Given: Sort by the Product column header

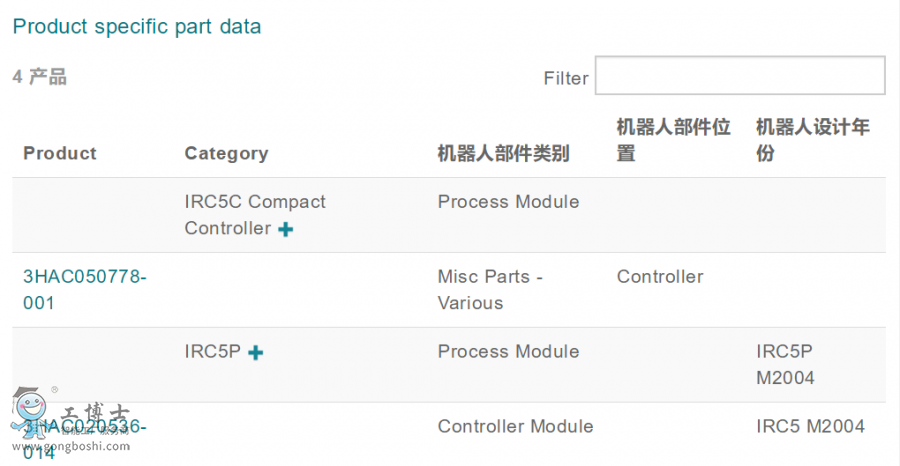Looking at the screenshot, I should click(x=60, y=153).
